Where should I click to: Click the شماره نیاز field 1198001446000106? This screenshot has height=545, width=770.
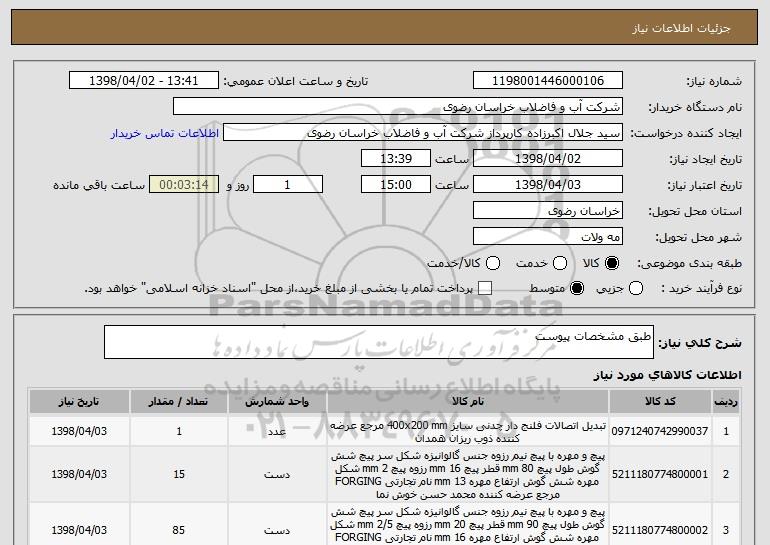548,81
